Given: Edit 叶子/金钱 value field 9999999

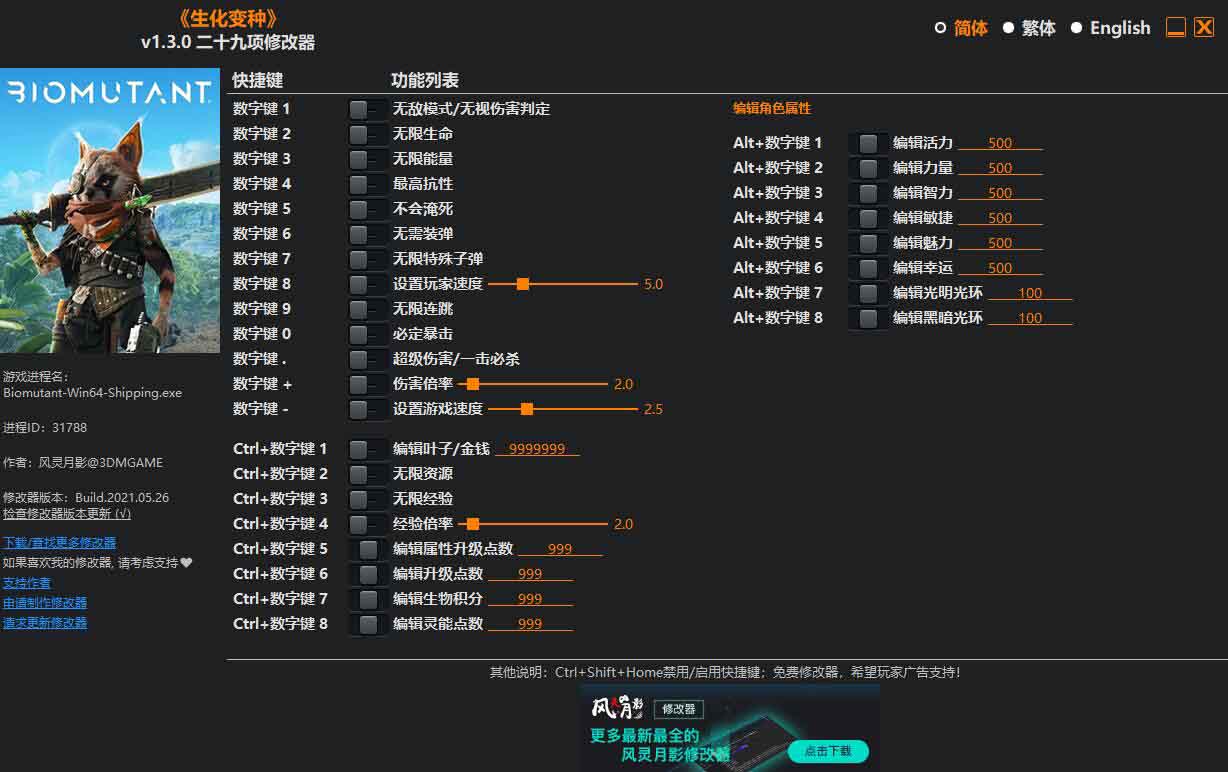Looking at the screenshot, I should (537, 449).
